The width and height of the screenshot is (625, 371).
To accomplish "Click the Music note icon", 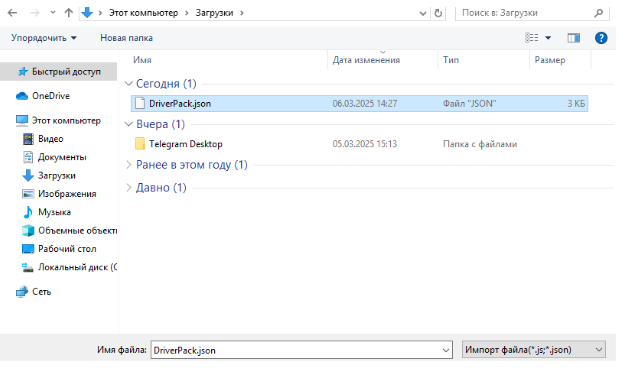I will point(28,212).
